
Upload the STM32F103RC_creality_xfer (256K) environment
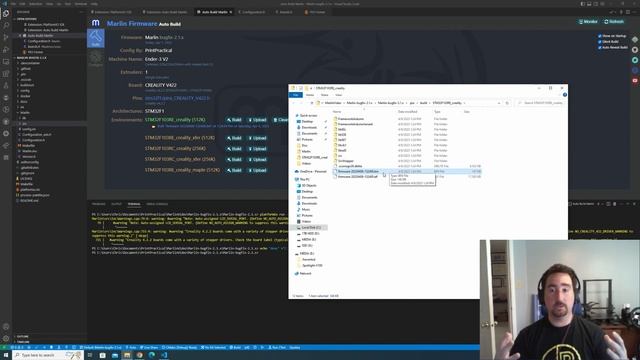pos(258,159)
